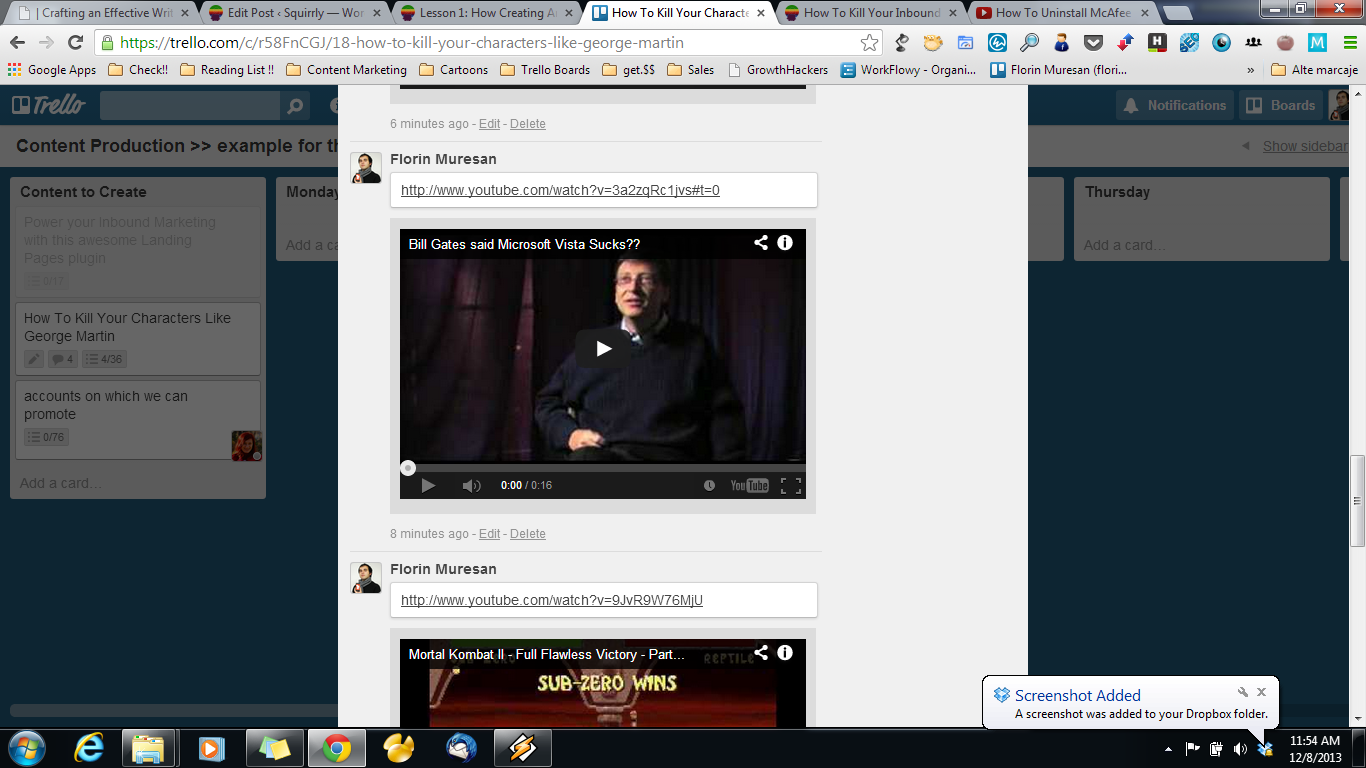Click the video progress bar scrubber
1366x768 pixels.
coord(408,468)
